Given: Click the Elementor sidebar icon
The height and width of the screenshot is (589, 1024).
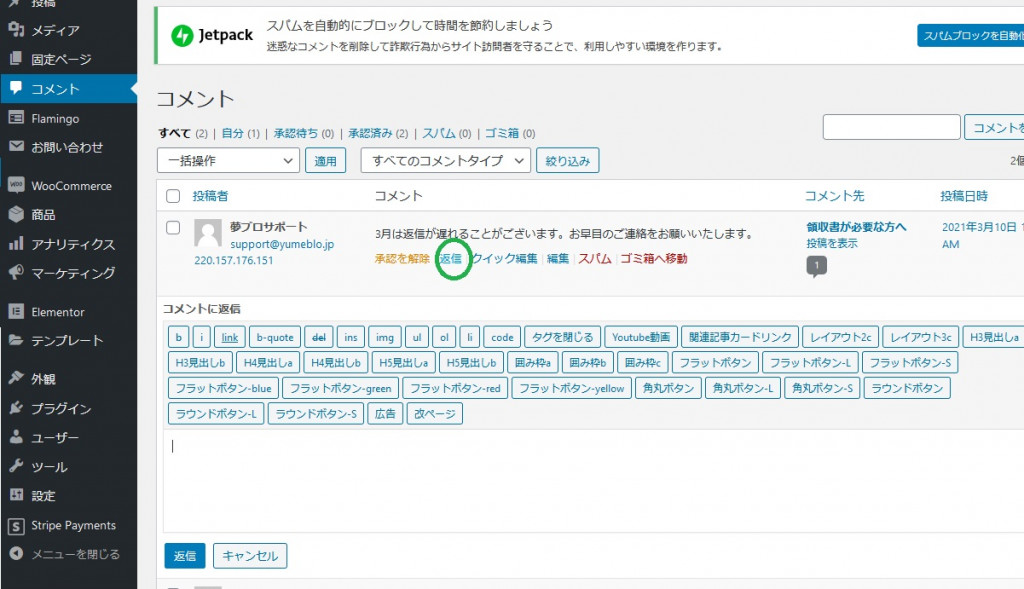Looking at the screenshot, I should click(16, 311).
